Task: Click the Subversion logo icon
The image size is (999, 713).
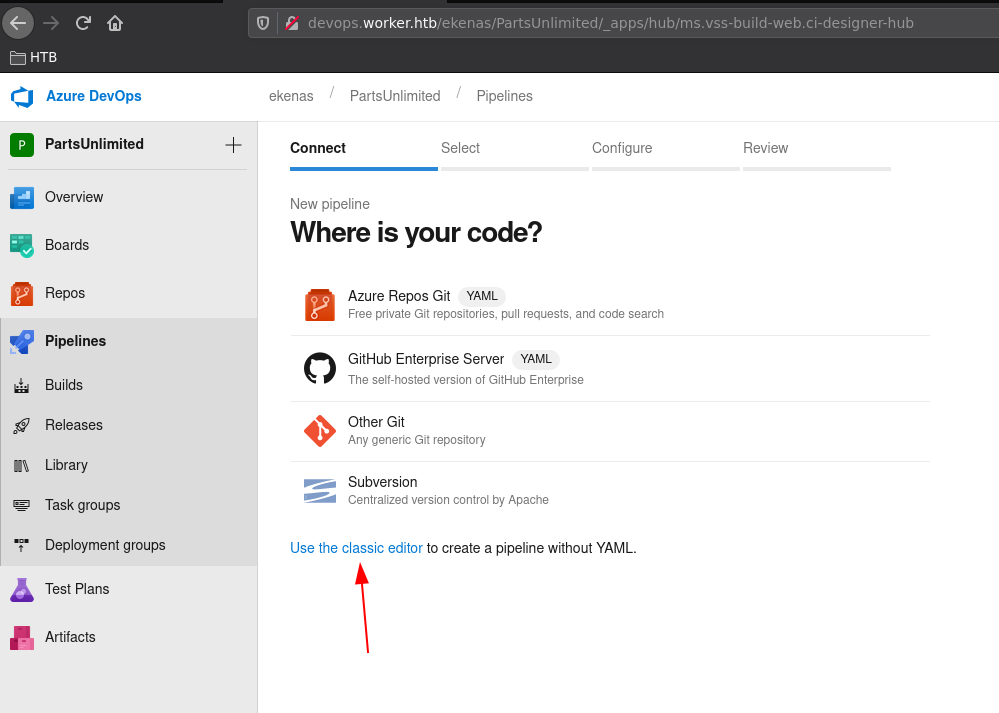Action: click(320, 491)
